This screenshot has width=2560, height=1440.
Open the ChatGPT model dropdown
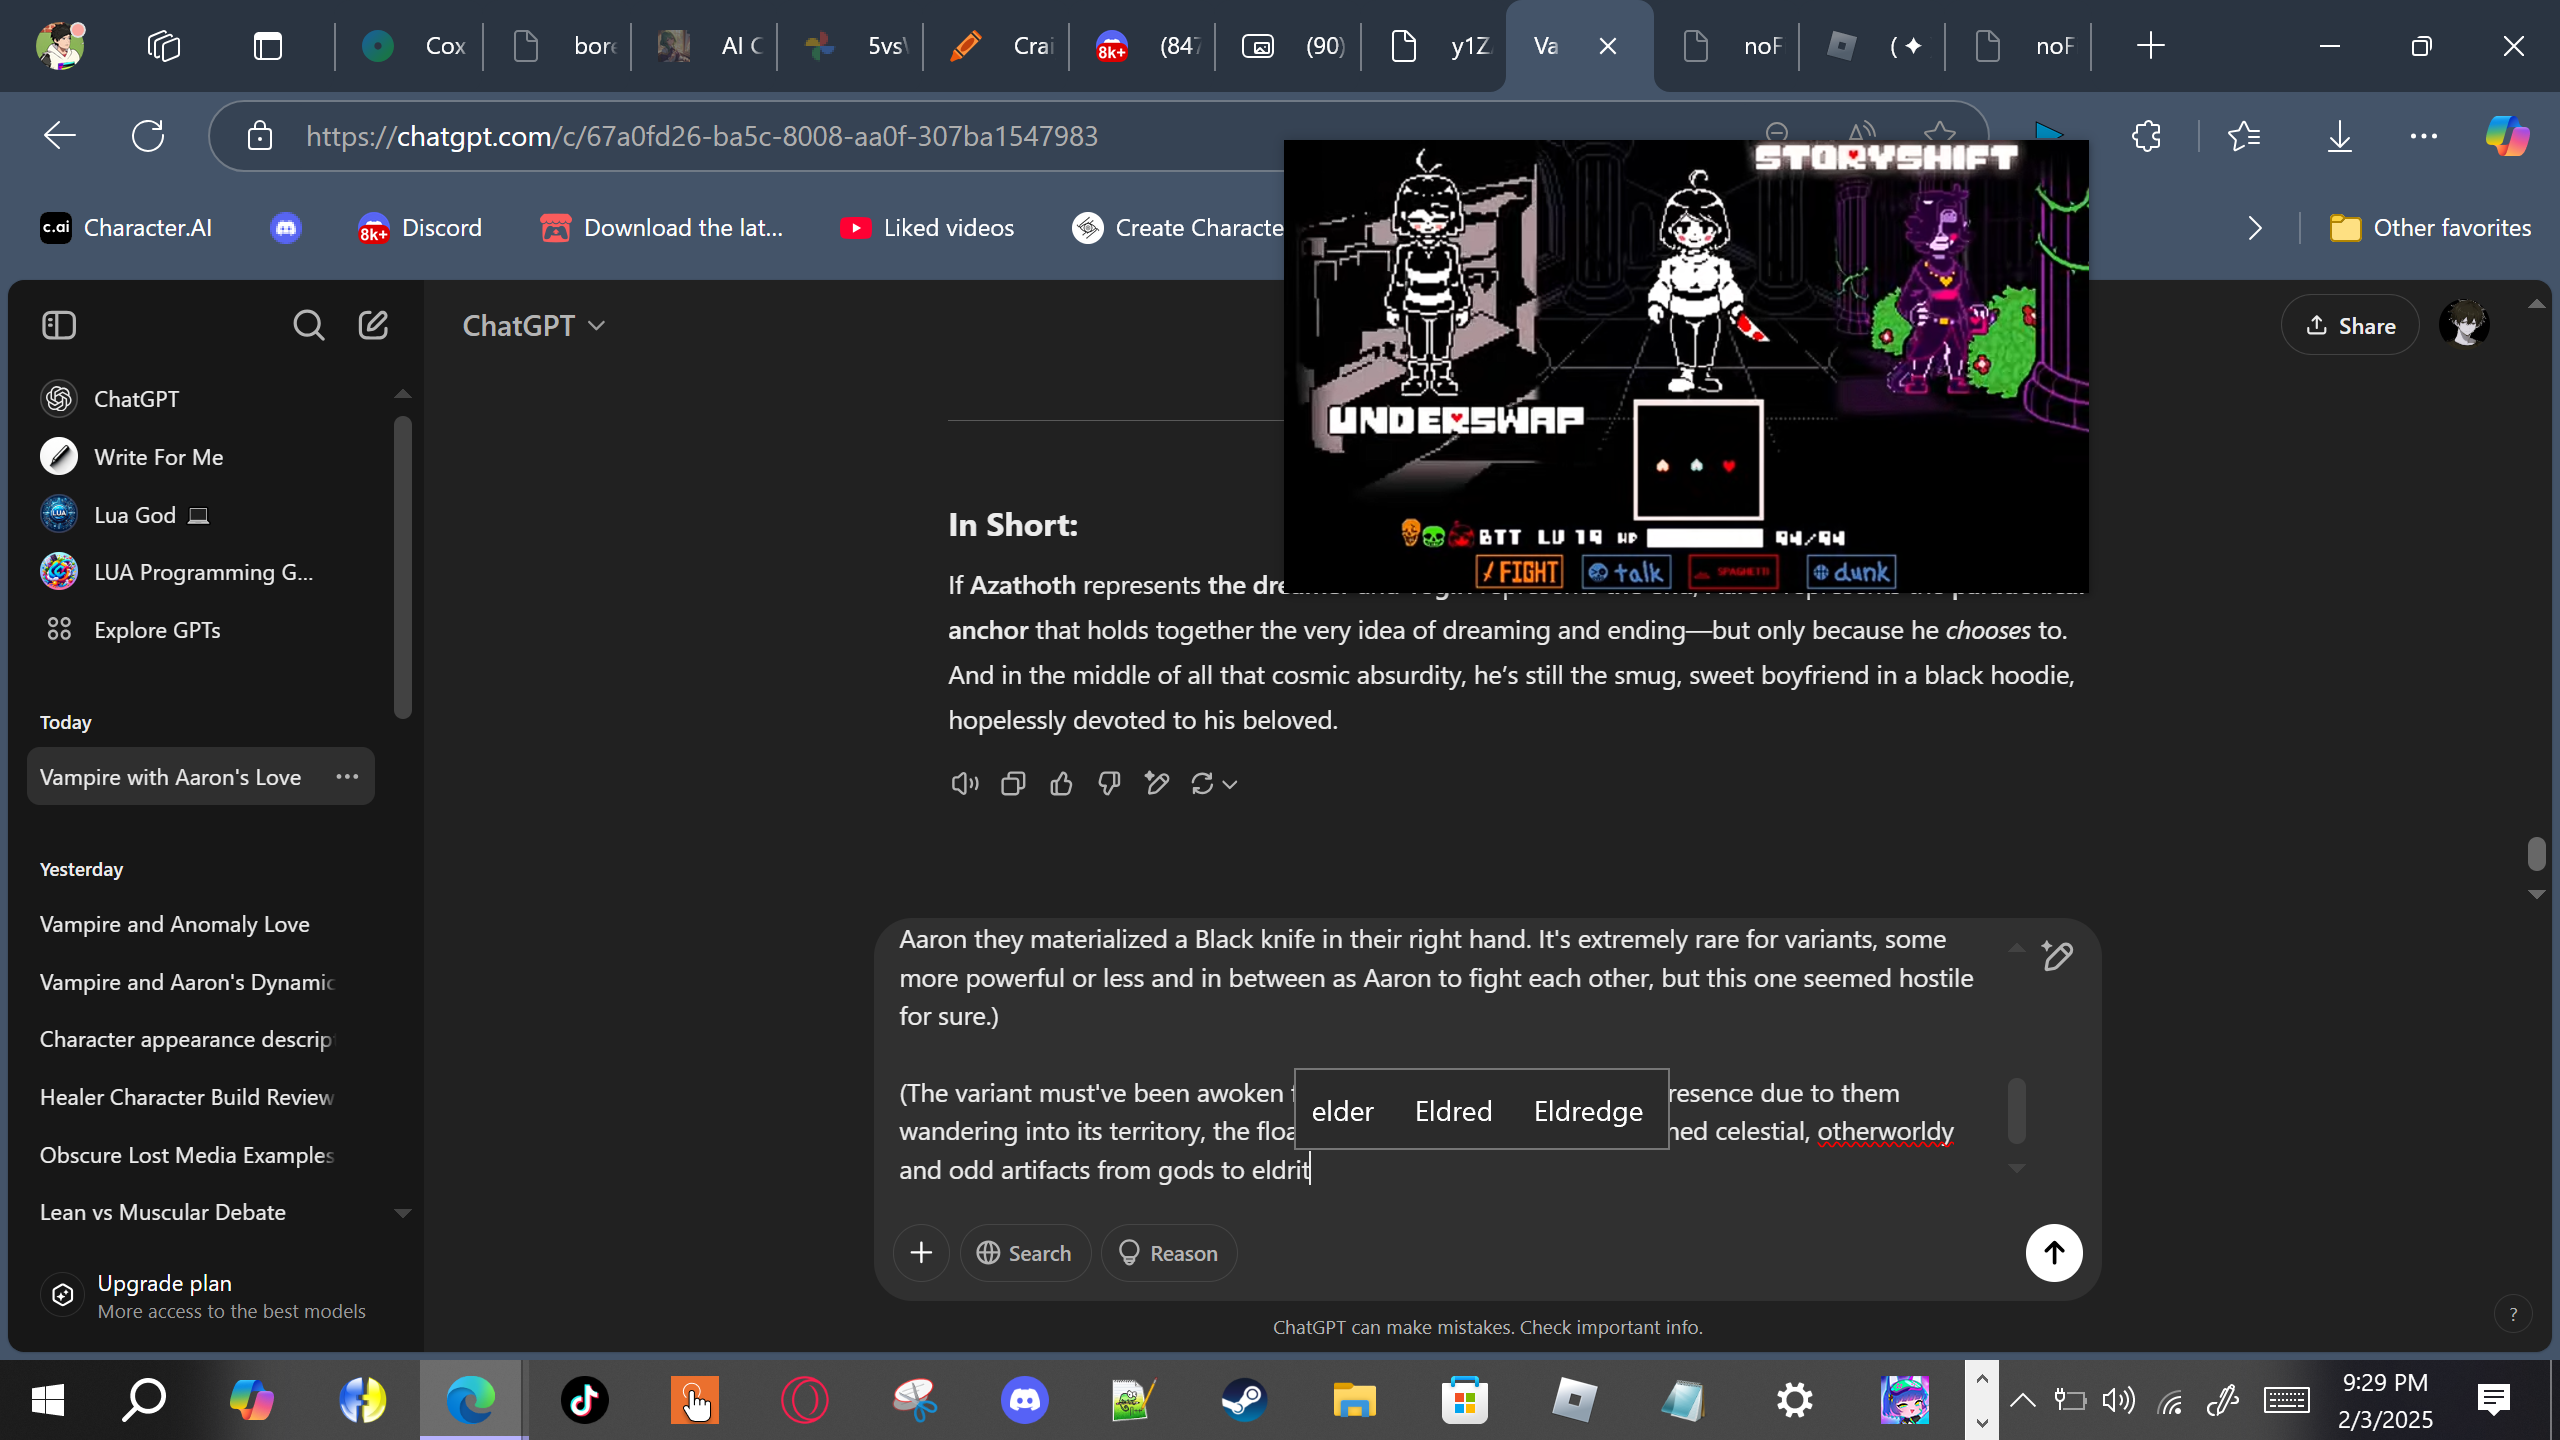coord(533,326)
